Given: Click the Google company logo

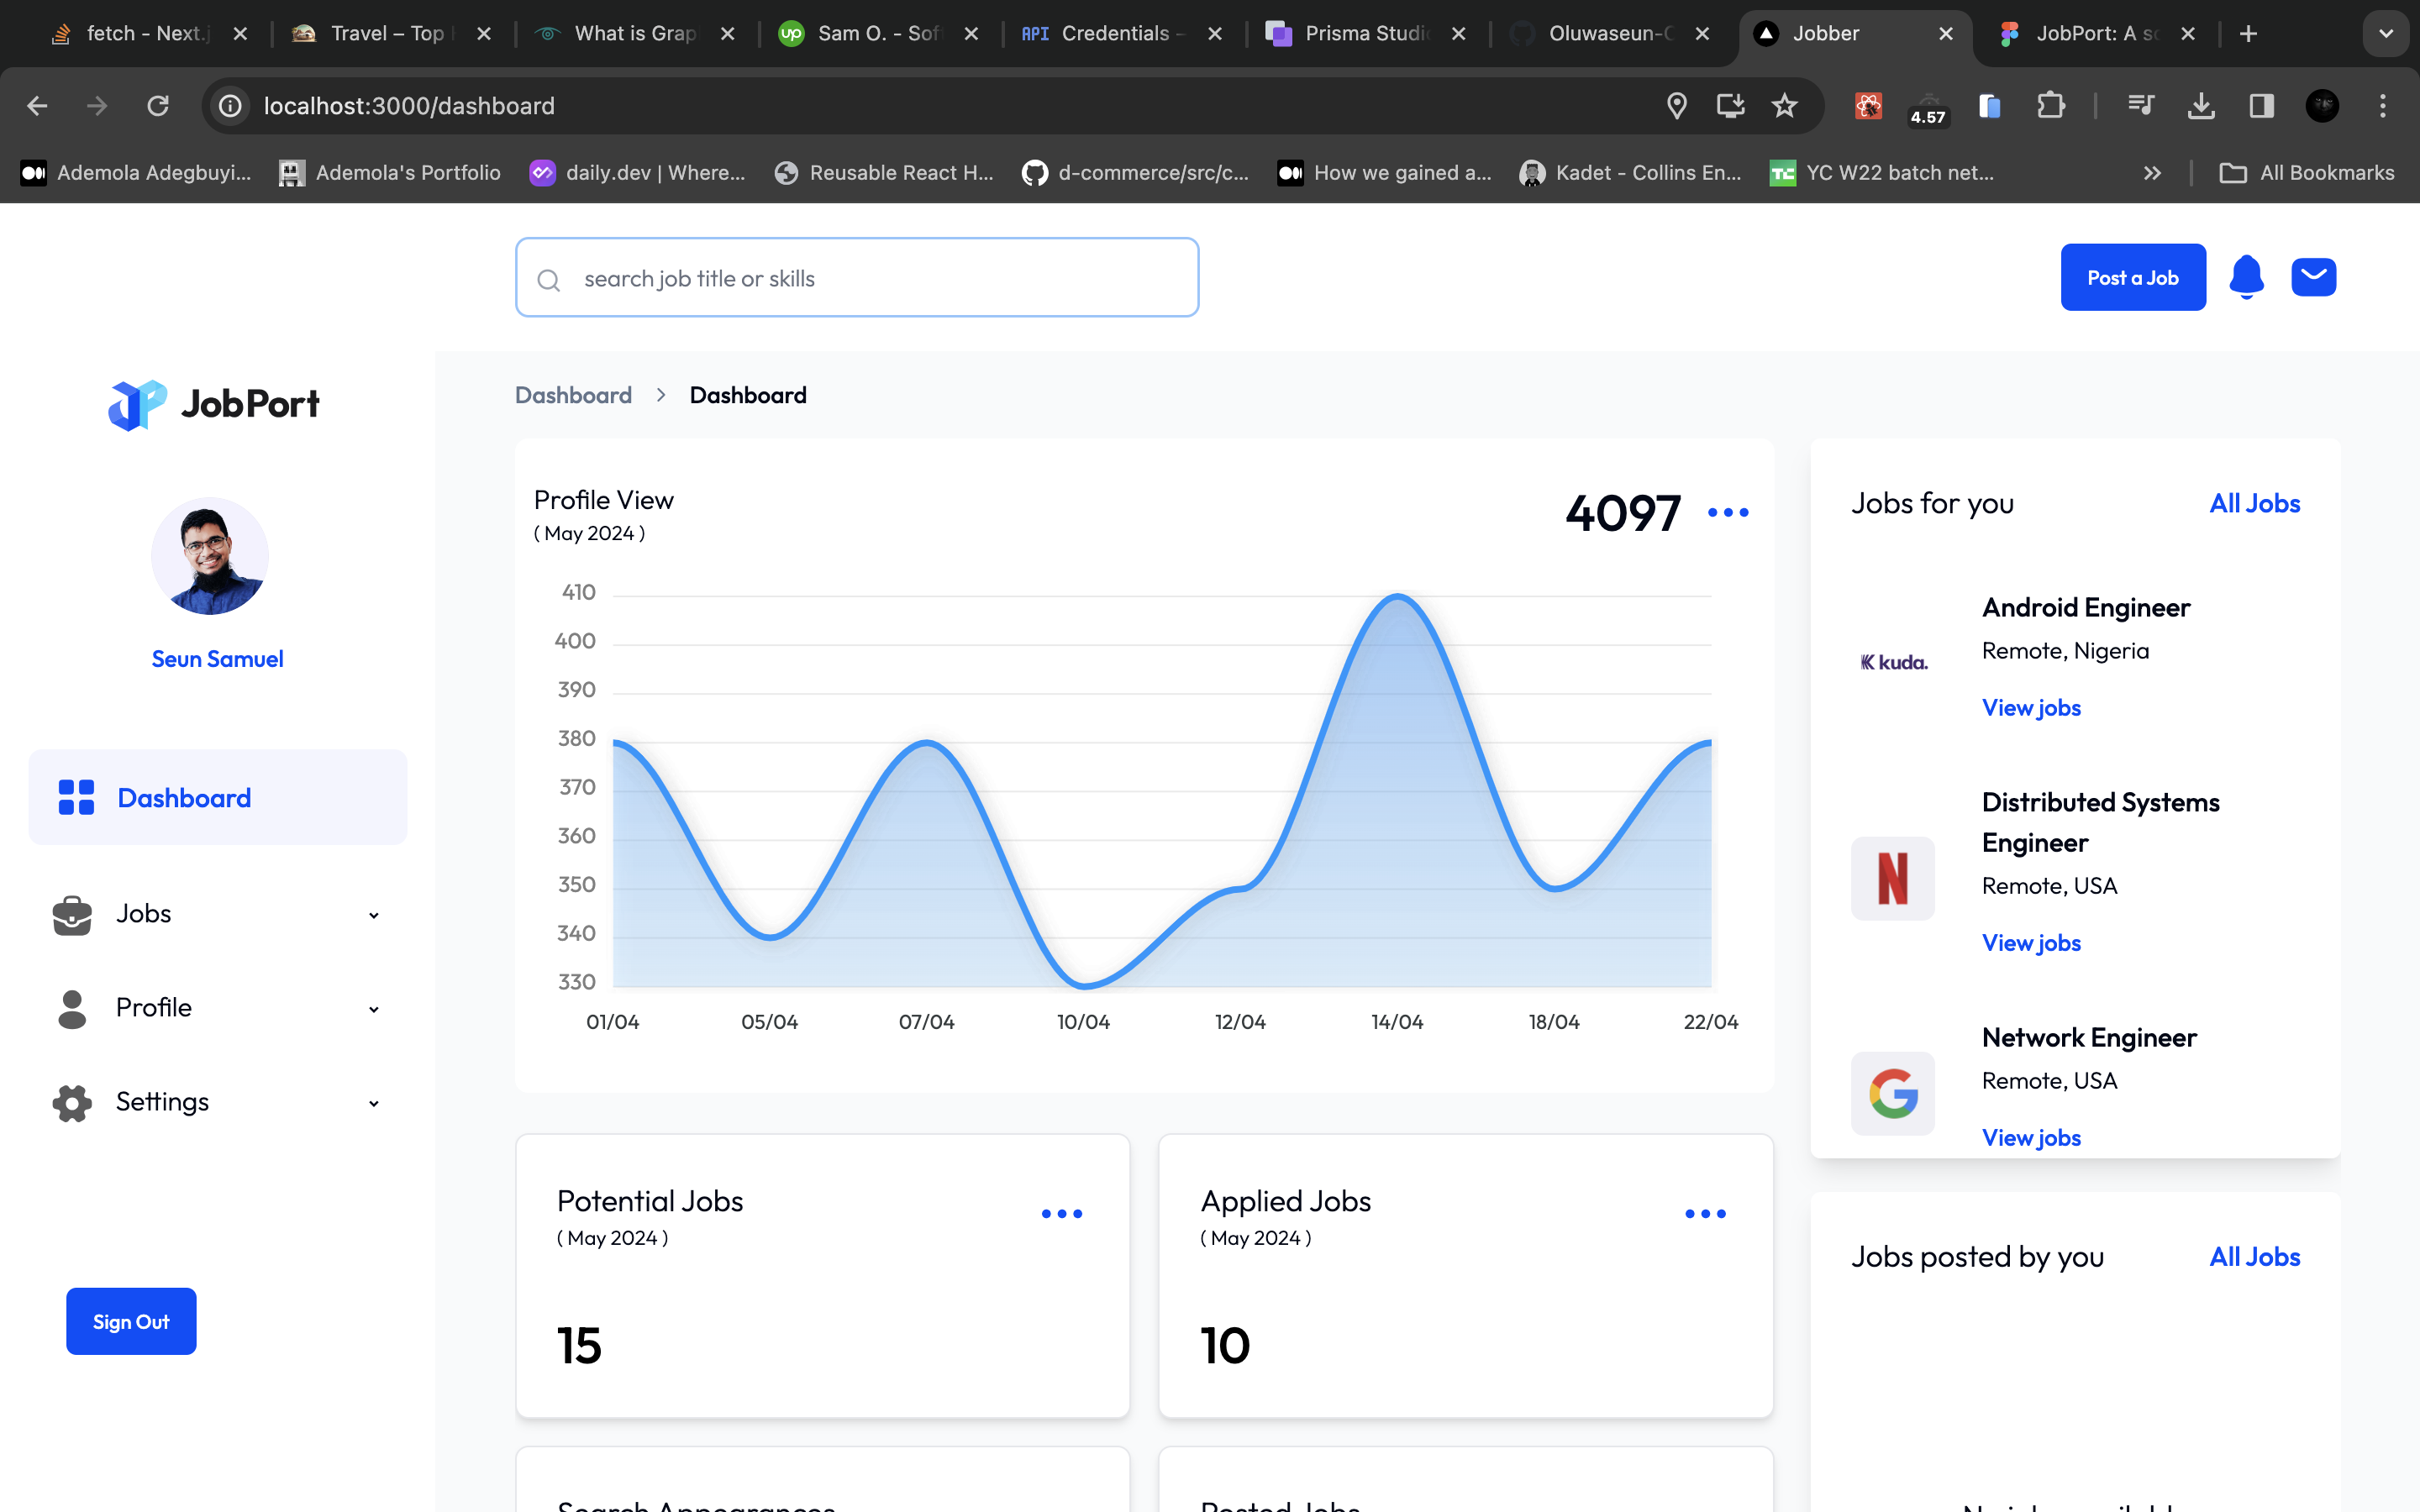Looking at the screenshot, I should (x=1892, y=1093).
